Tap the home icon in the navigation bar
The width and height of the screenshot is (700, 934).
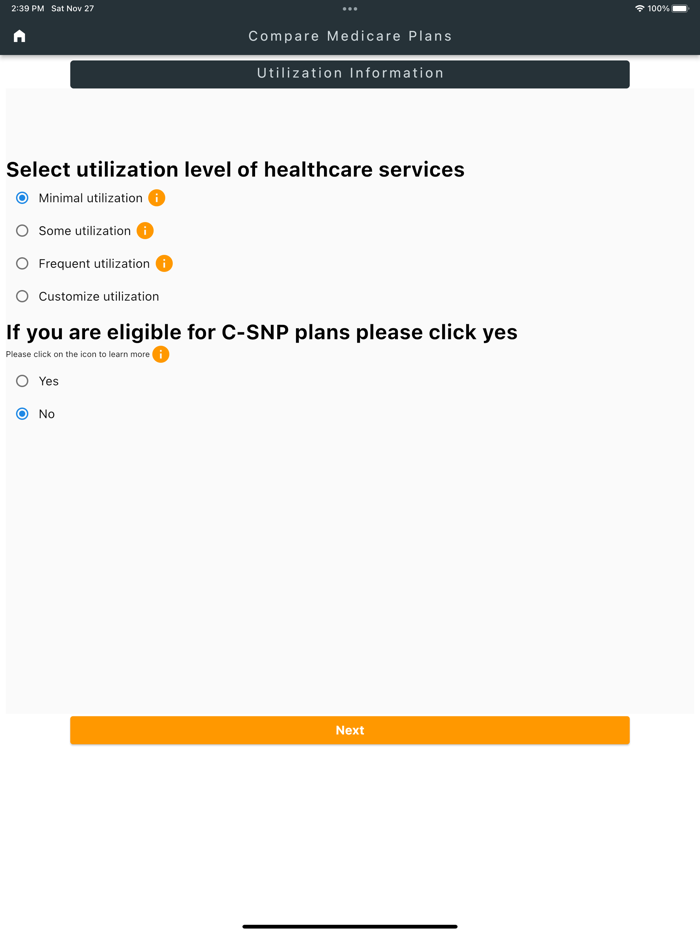pos(19,36)
